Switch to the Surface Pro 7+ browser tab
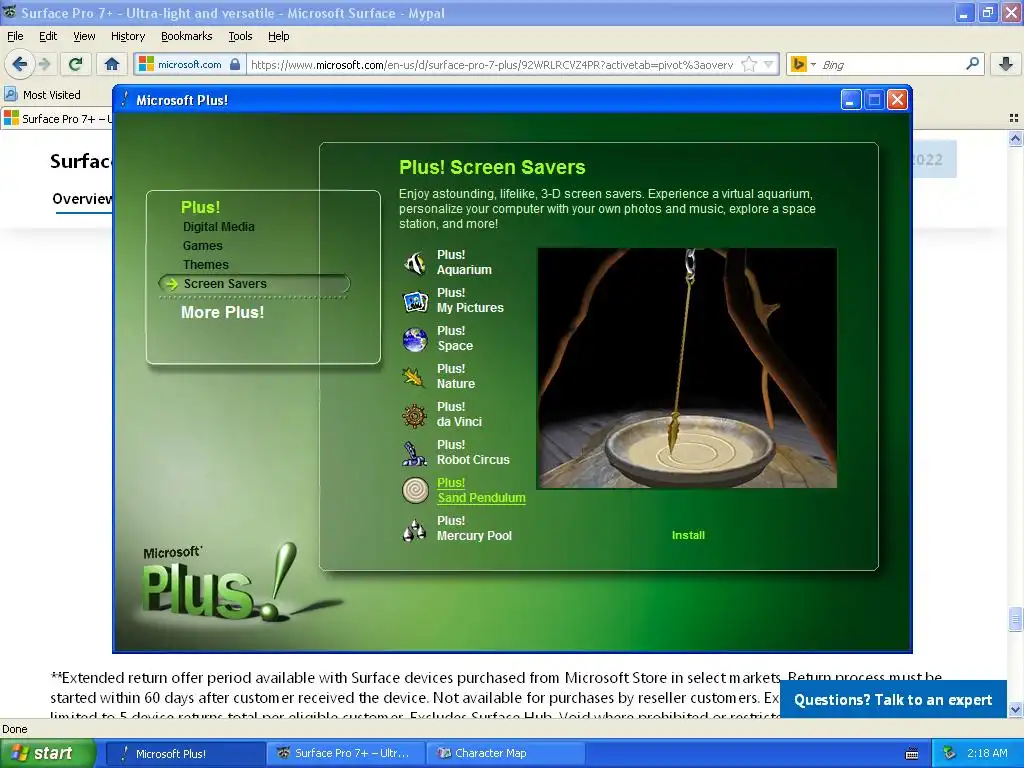The image size is (1024, 768). [x=57, y=118]
